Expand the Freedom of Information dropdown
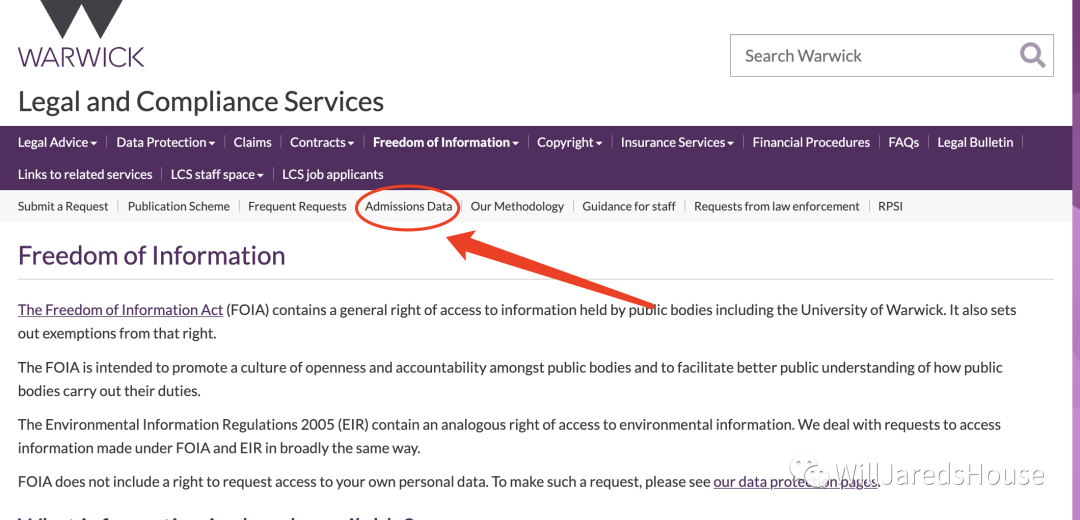Viewport: 1080px width, 520px height. (446, 143)
